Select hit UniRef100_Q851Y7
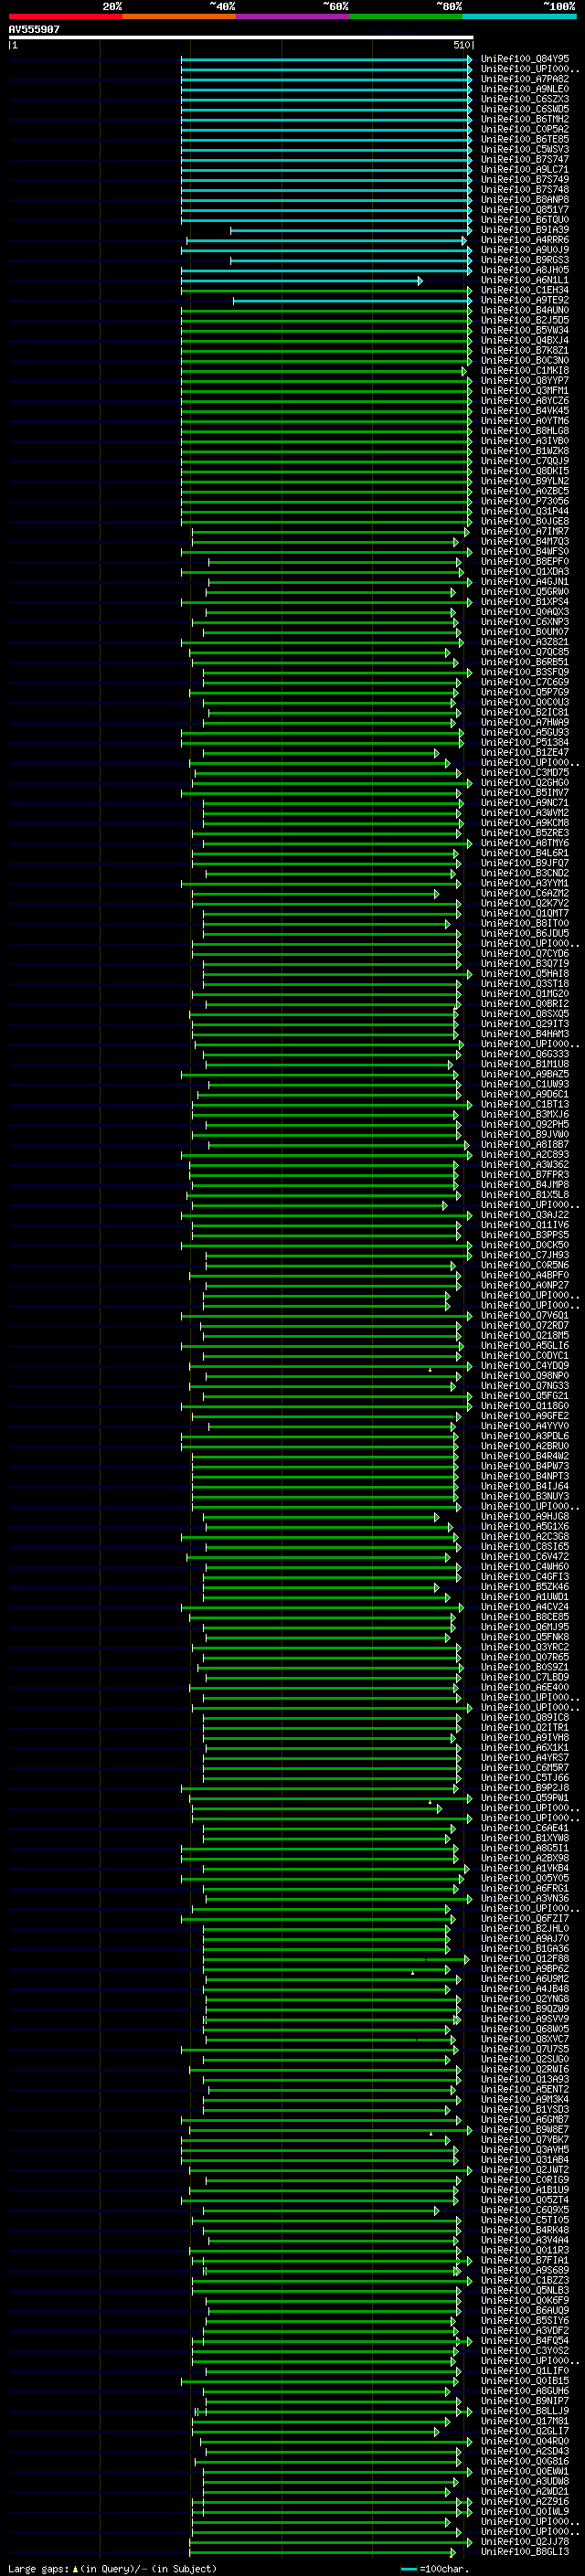 525,210
